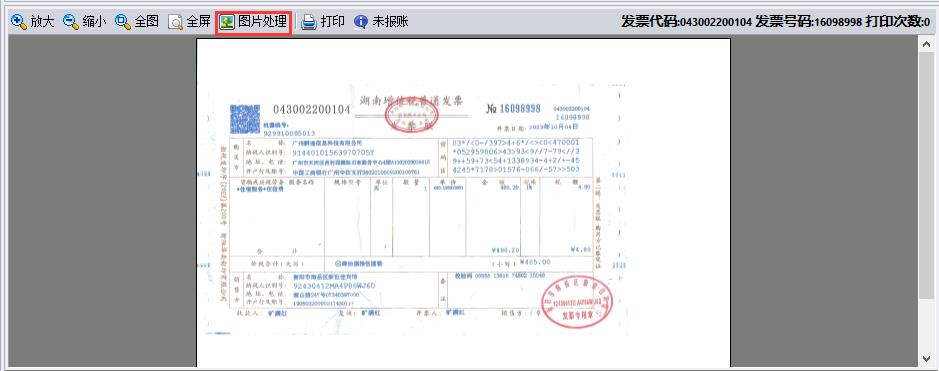
Task: Click the 全图 fit-image magnifier icon
Action: click(x=123, y=22)
